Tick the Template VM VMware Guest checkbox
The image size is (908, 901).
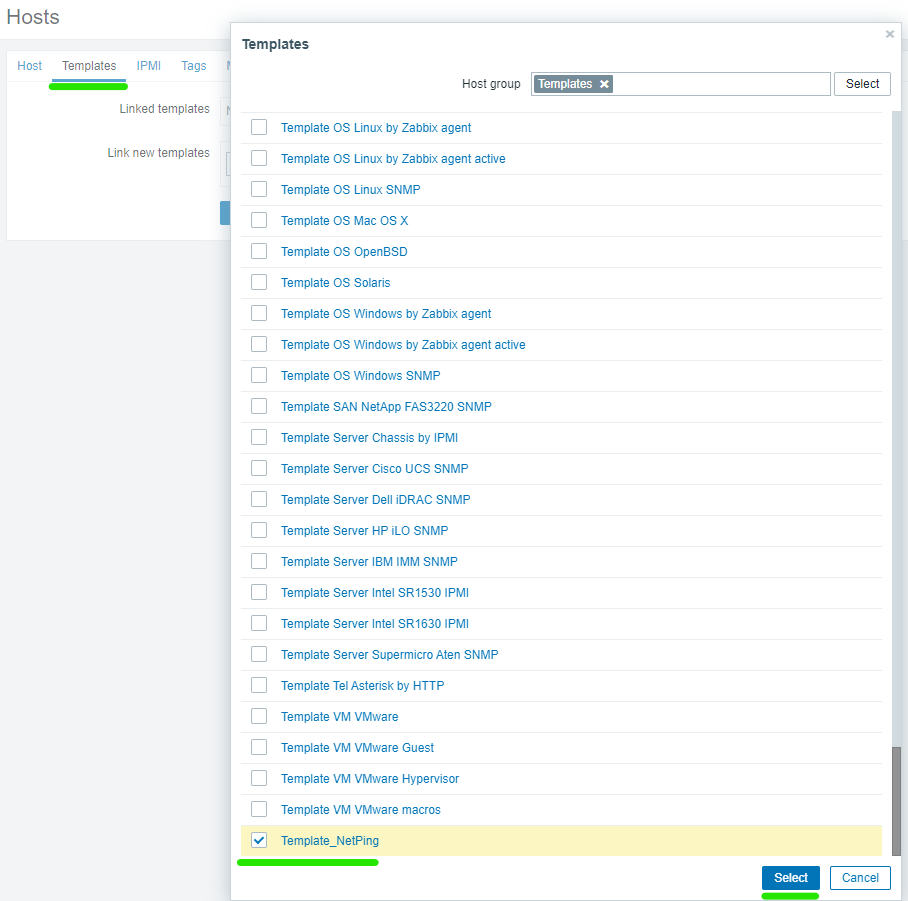(x=259, y=747)
